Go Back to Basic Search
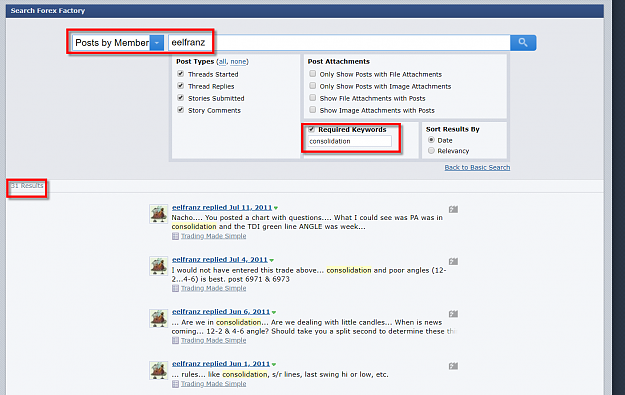Image resolution: width=625 pixels, height=395 pixels. (x=477, y=167)
